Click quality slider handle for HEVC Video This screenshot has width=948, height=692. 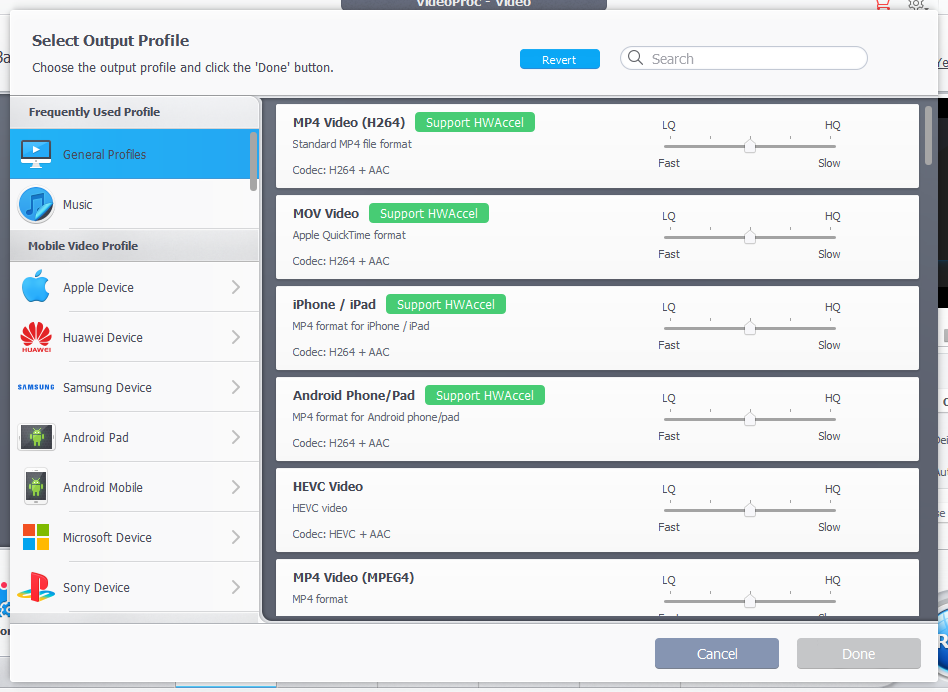tap(750, 510)
